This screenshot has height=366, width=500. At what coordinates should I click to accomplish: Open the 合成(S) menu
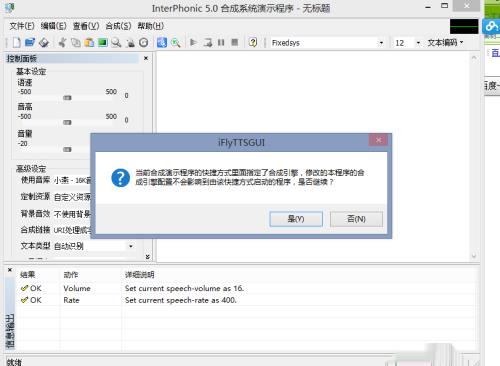coord(118,26)
